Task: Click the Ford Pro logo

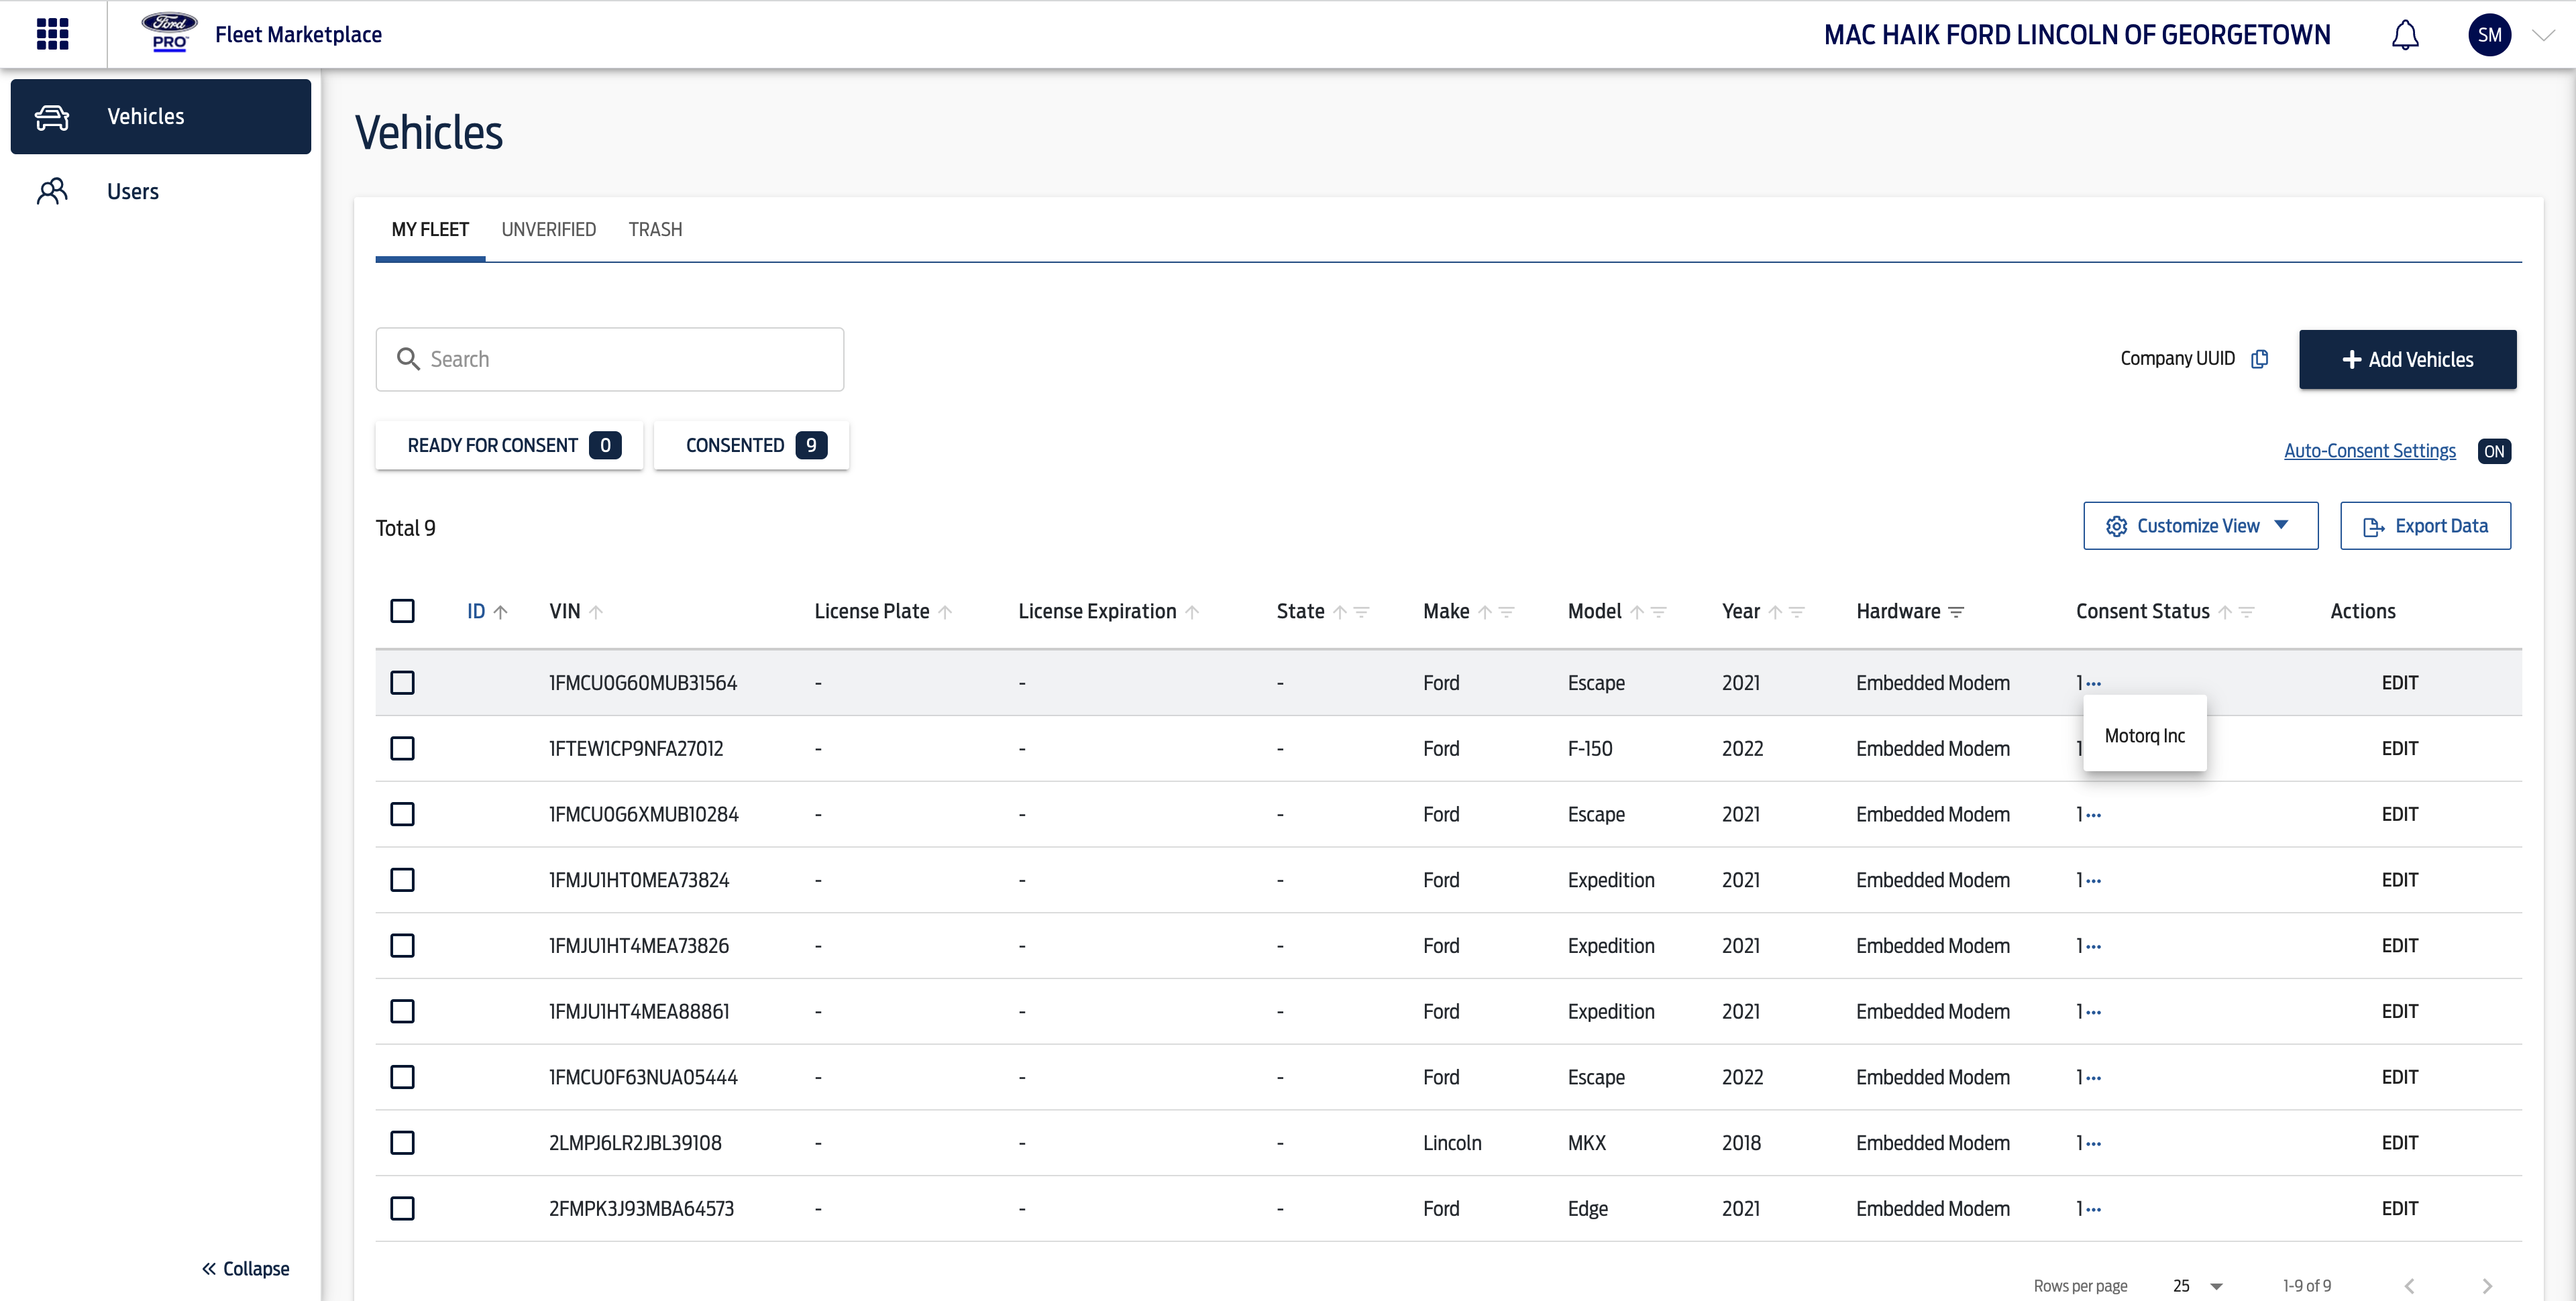Action: (x=168, y=32)
